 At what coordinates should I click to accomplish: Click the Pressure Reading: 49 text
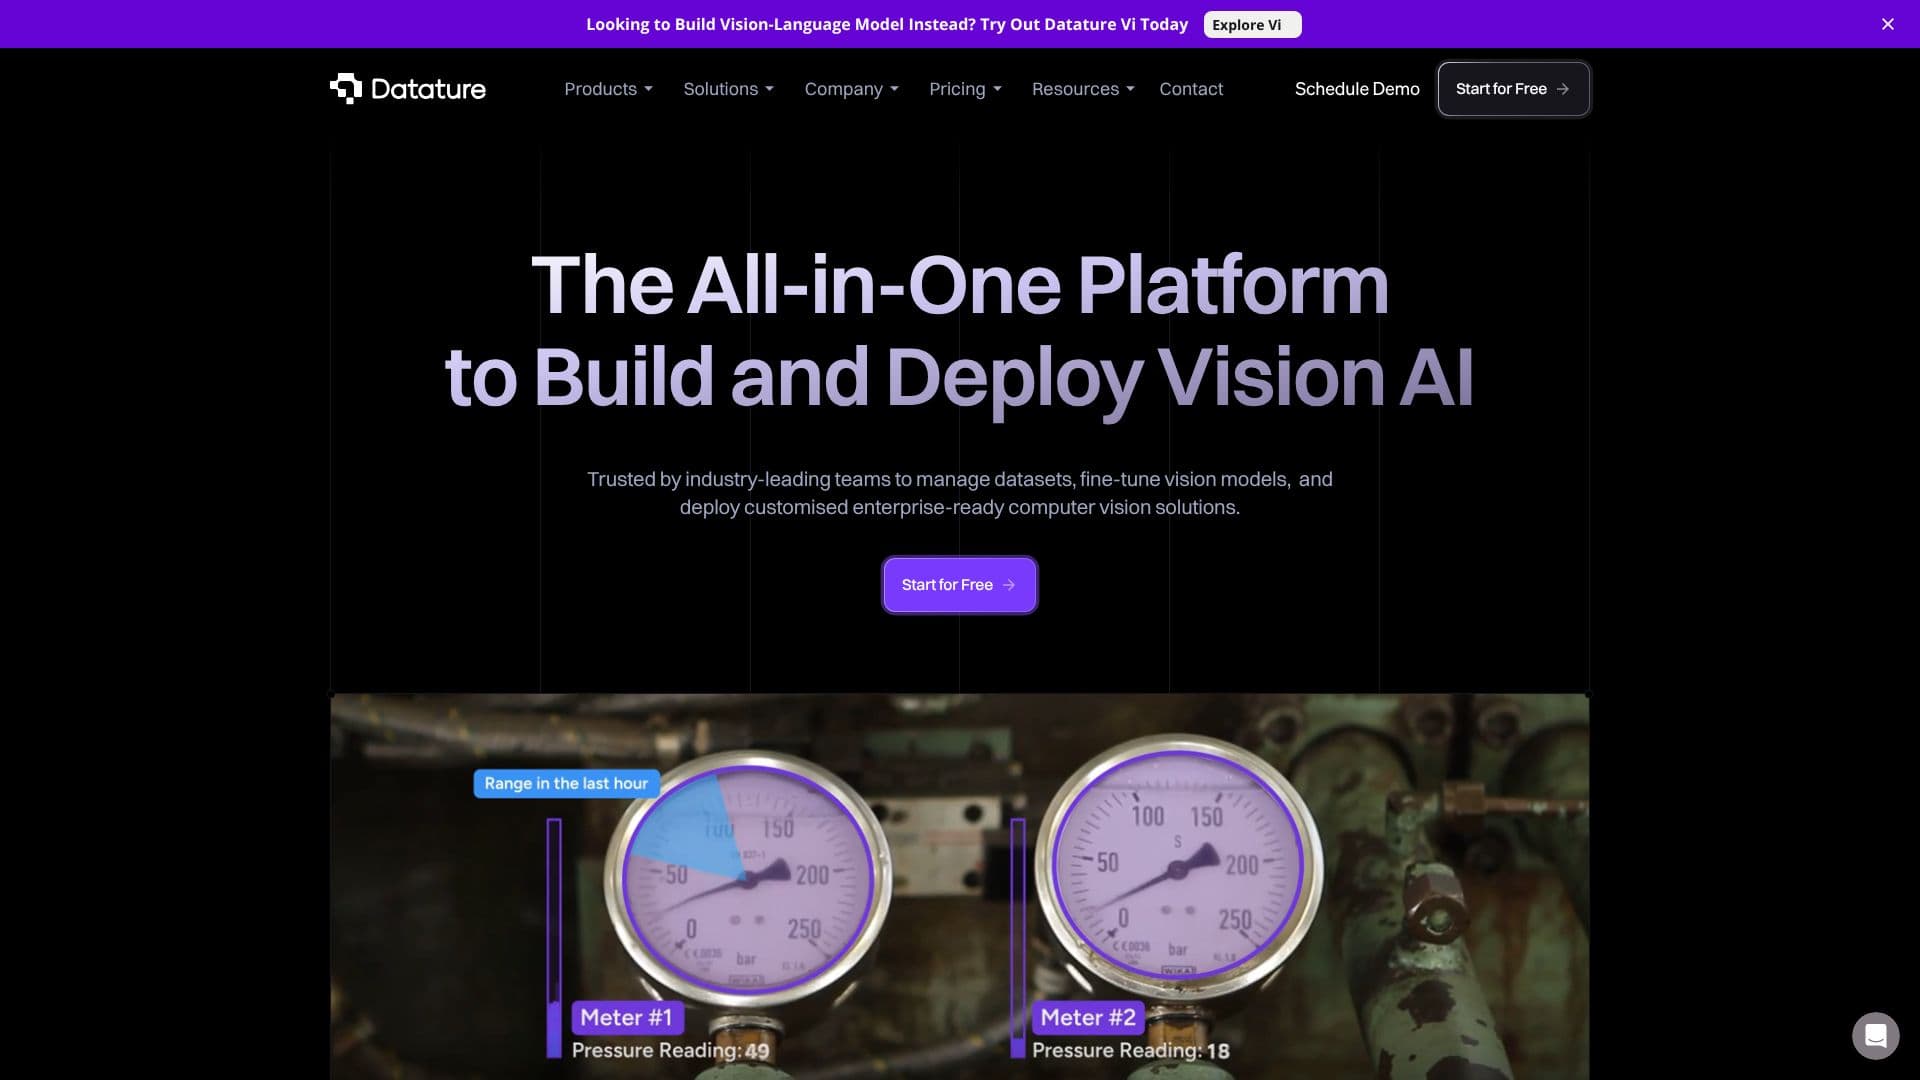[671, 1051]
